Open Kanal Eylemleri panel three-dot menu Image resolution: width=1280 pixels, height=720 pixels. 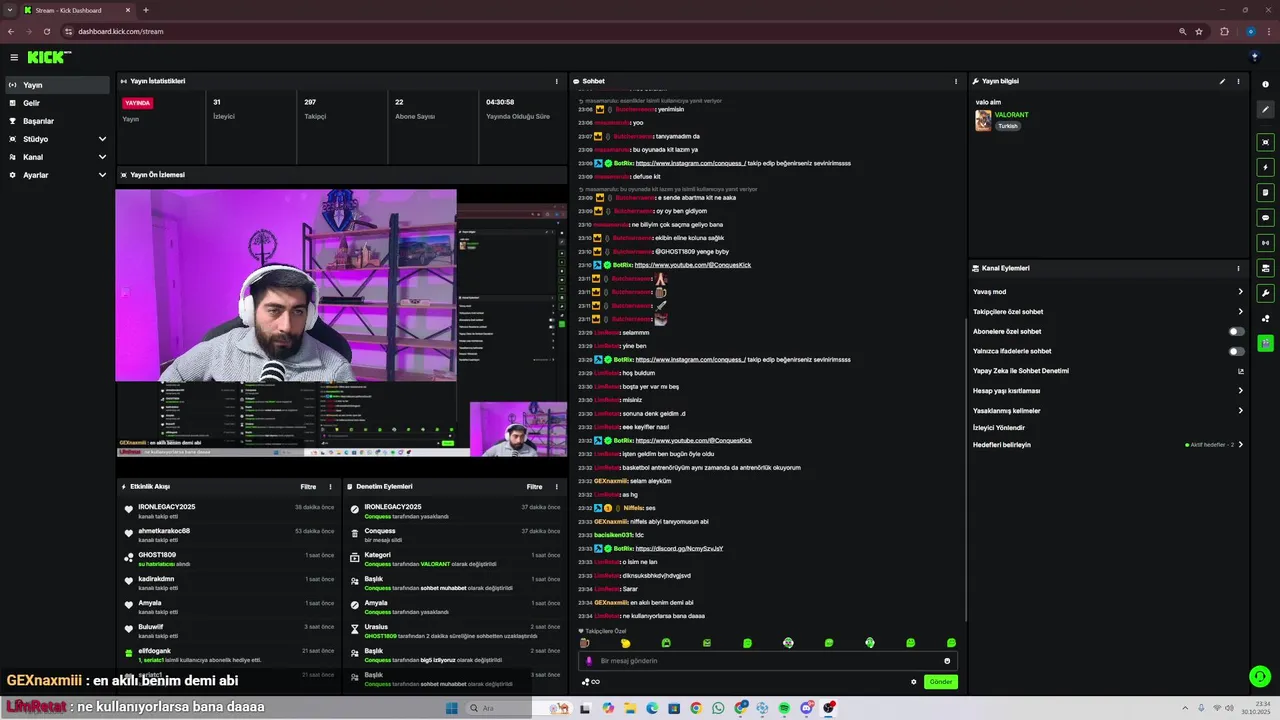1238,268
